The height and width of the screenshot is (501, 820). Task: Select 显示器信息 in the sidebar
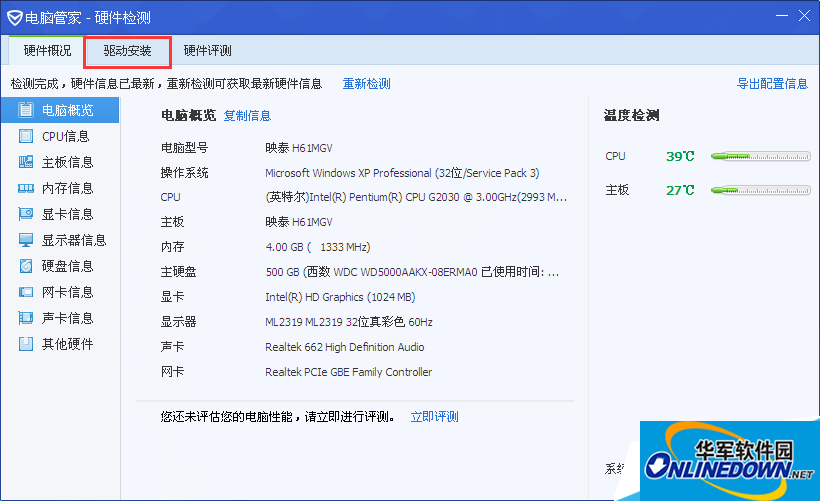(60, 240)
